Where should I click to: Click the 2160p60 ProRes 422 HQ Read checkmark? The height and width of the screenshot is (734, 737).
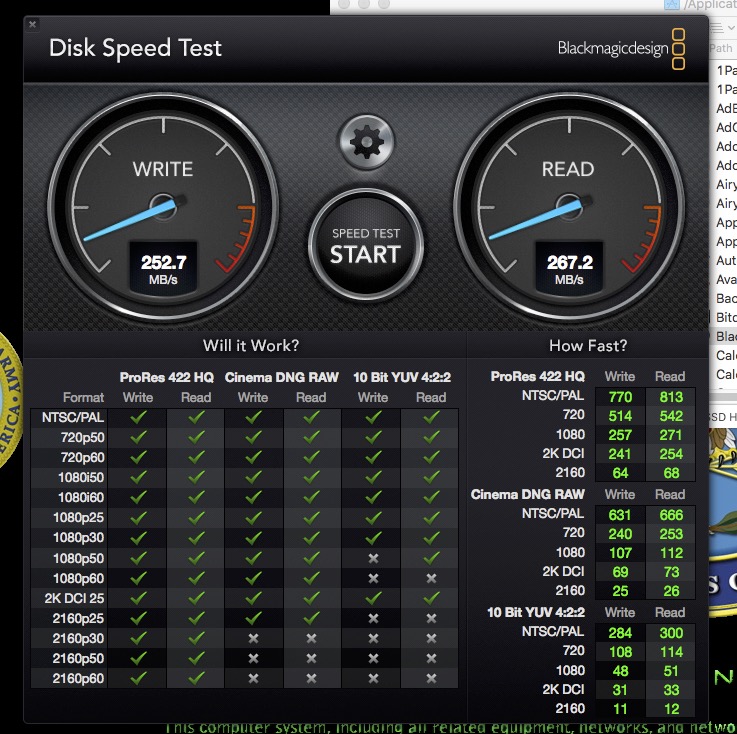point(196,678)
